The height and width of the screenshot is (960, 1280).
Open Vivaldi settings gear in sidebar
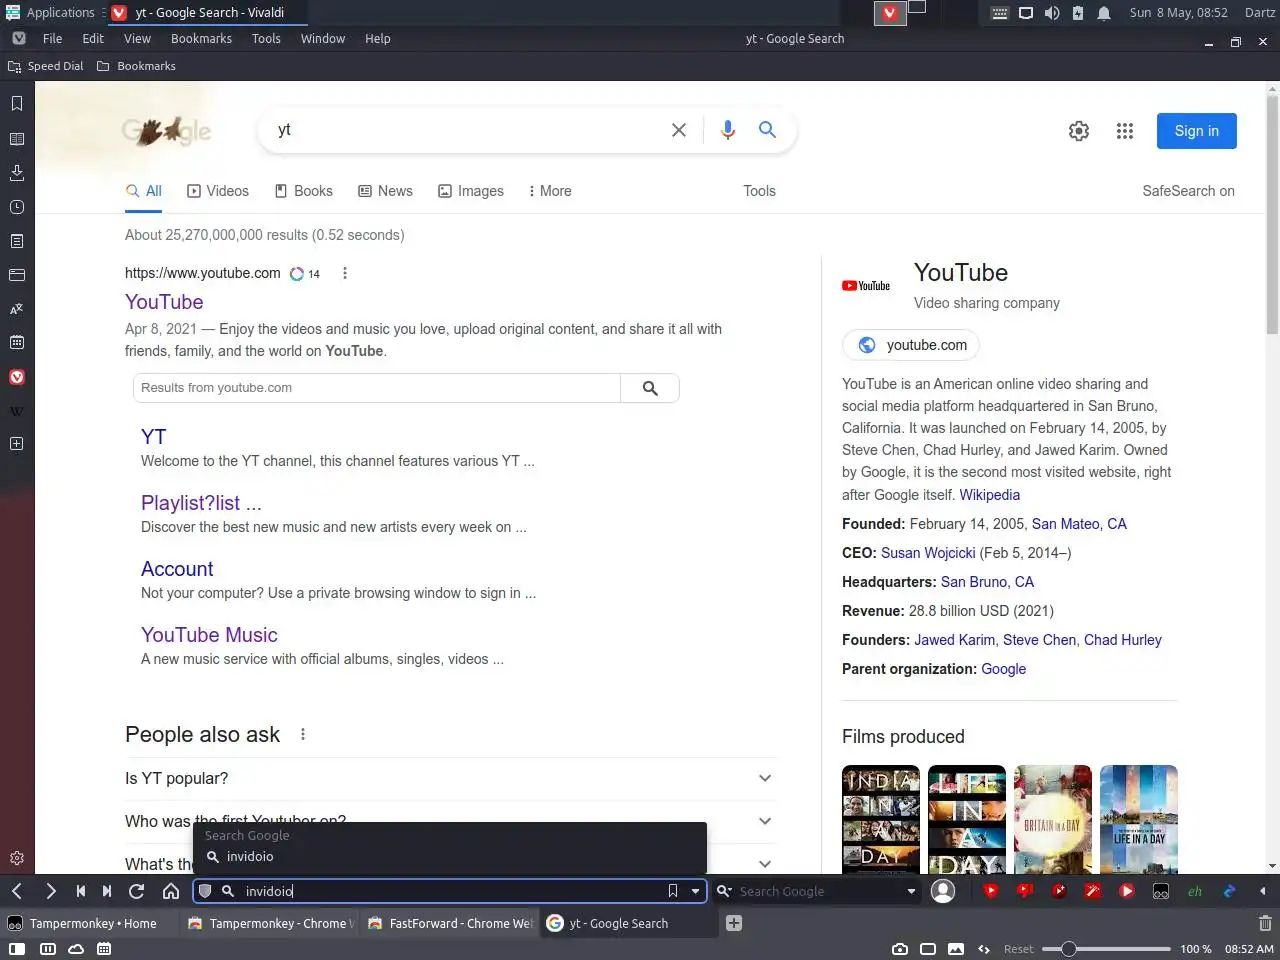[x=17, y=858]
